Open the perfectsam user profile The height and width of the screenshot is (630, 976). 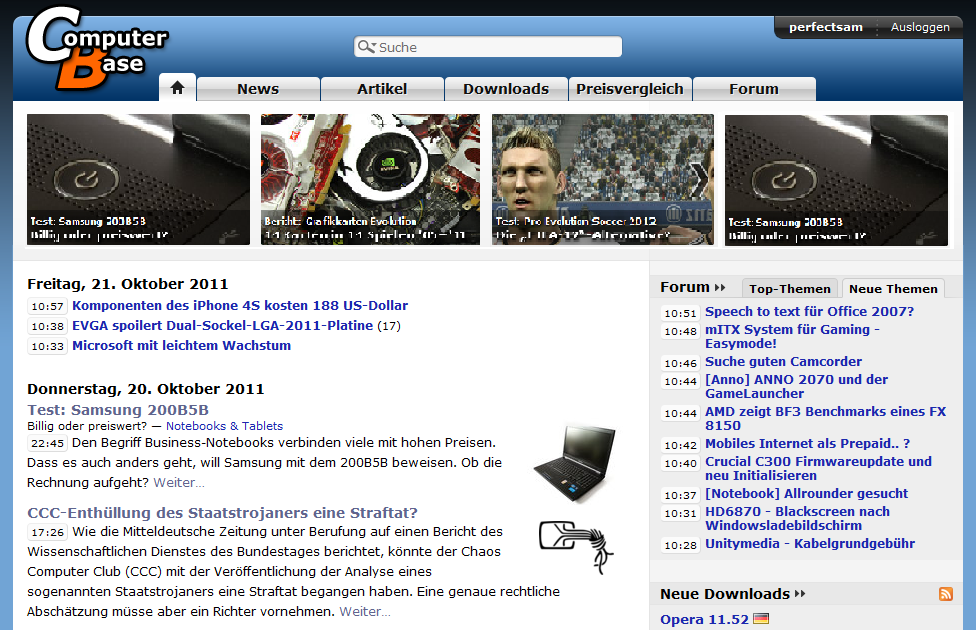(825, 27)
